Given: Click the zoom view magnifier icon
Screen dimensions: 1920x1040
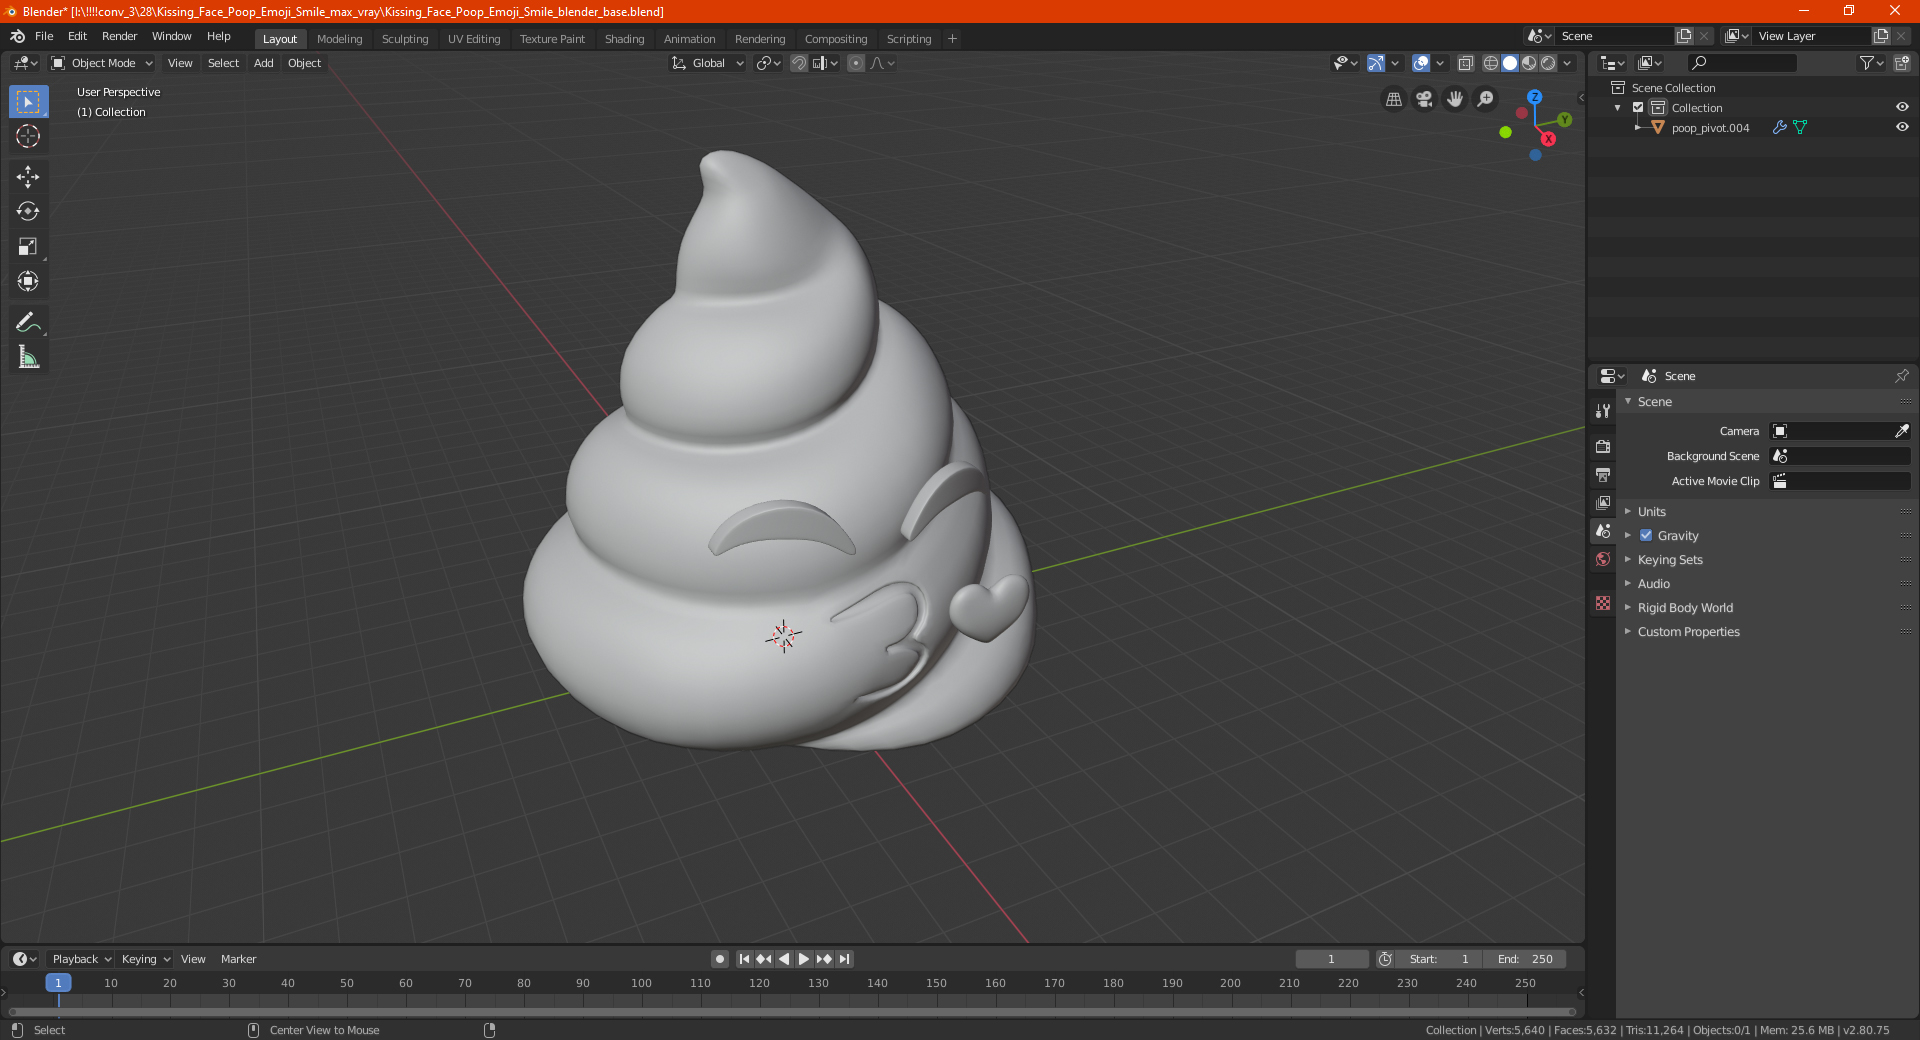Looking at the screenshot, I should tap(1486, 99).
